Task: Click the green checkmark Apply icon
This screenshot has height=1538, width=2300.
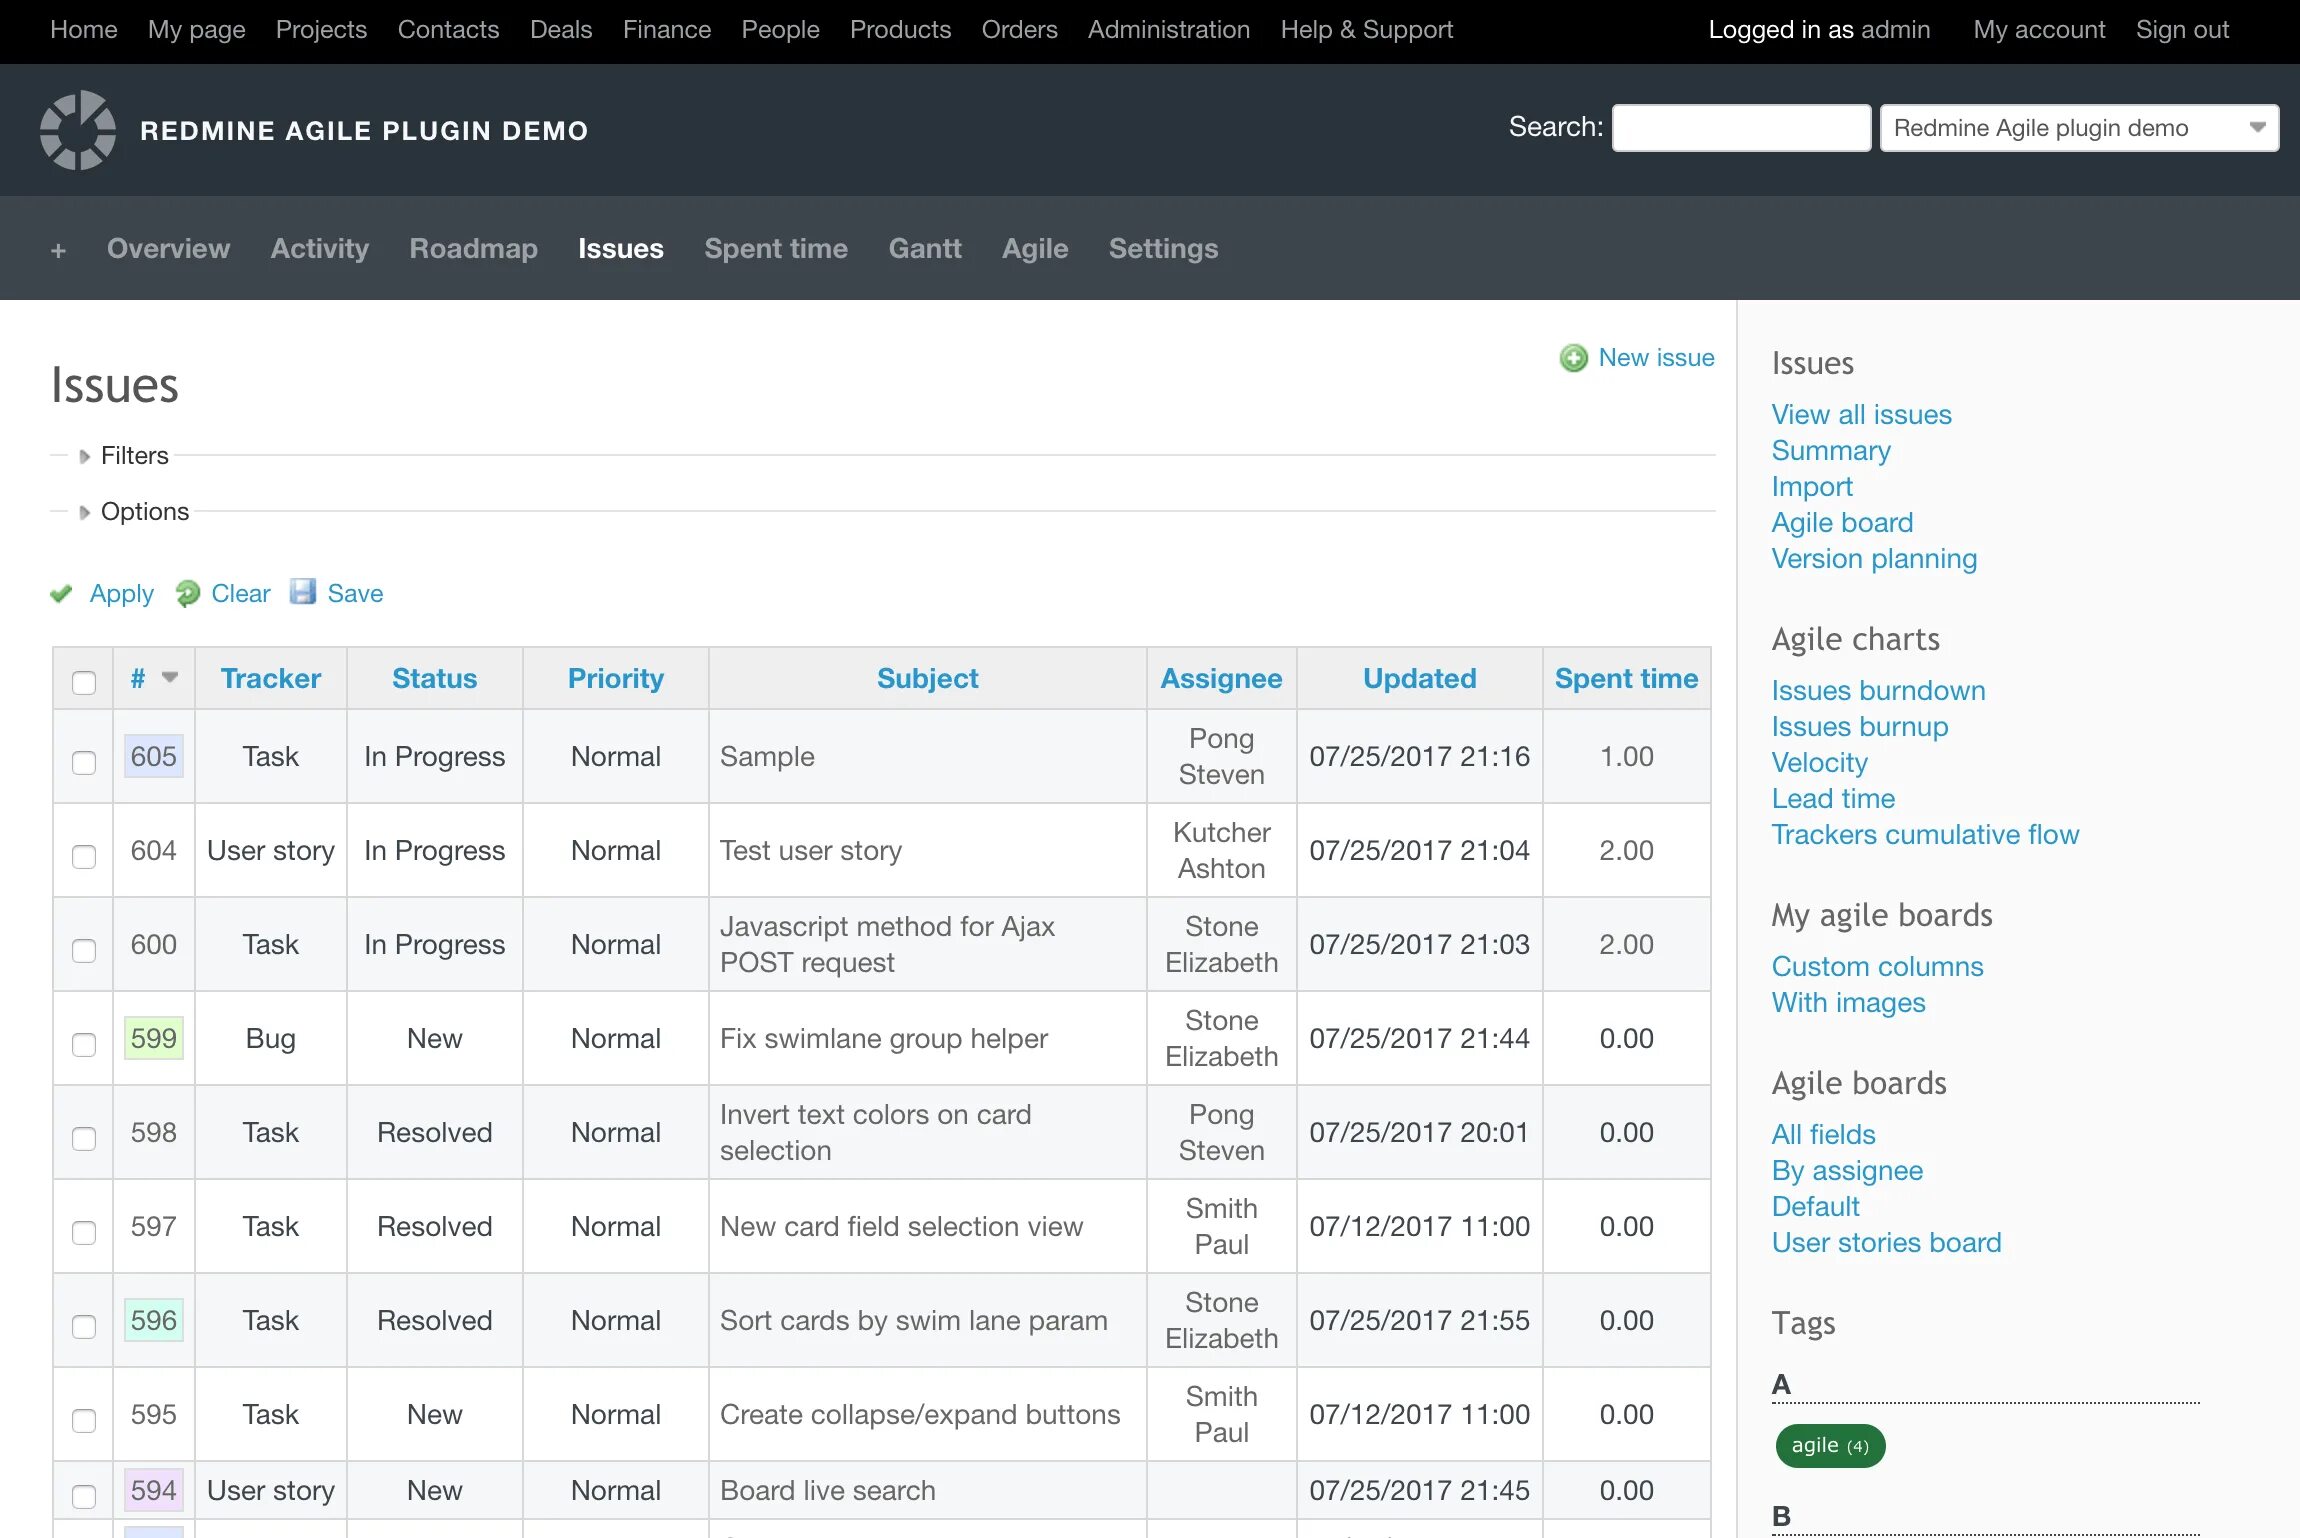Action: pyautogui.click(x=62, y=594)
